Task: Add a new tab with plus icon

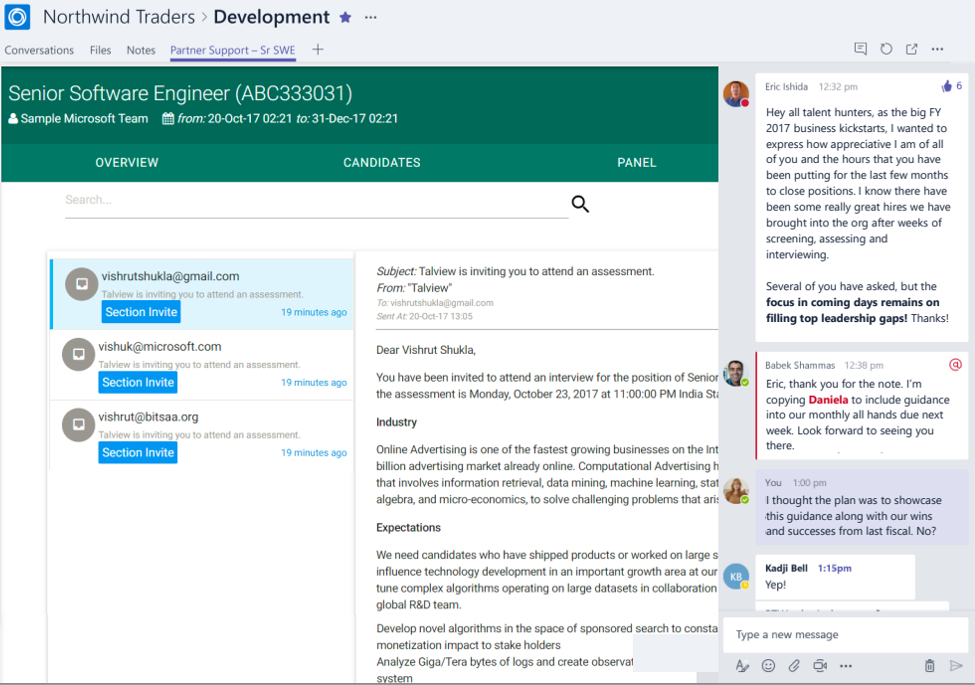Action: pyautogui.click(x=318, y=50)
